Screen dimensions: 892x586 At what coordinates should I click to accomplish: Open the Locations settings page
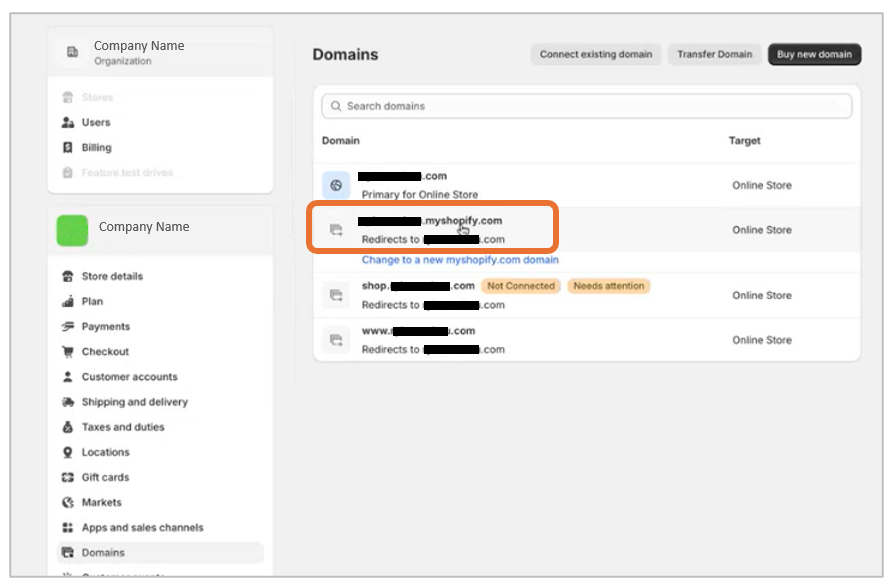106,452
